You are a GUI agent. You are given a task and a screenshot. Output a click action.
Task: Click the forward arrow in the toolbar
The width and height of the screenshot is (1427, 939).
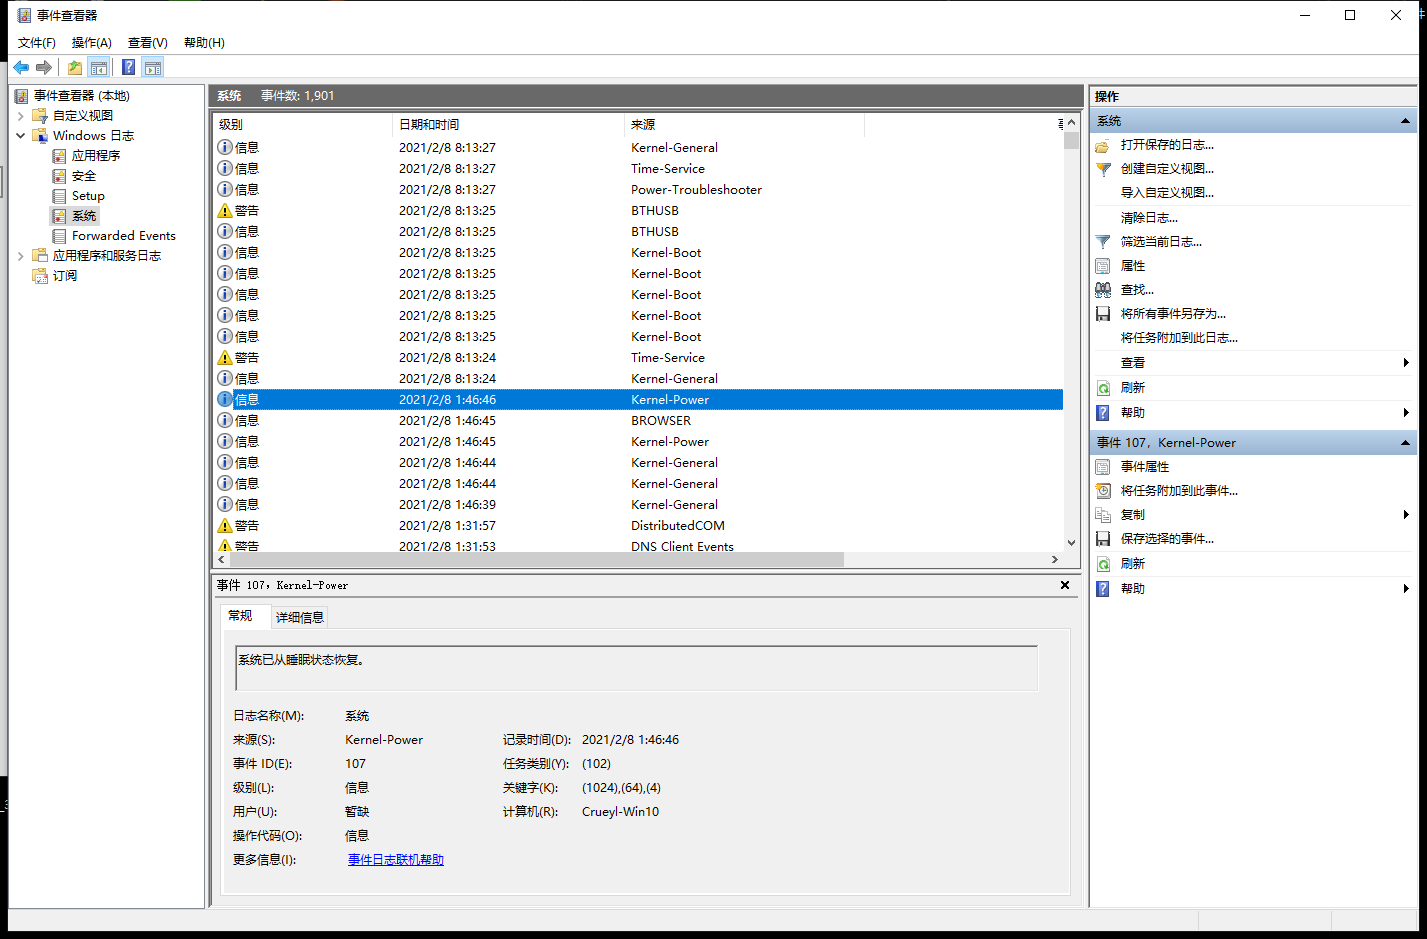(x=44, y=67)
